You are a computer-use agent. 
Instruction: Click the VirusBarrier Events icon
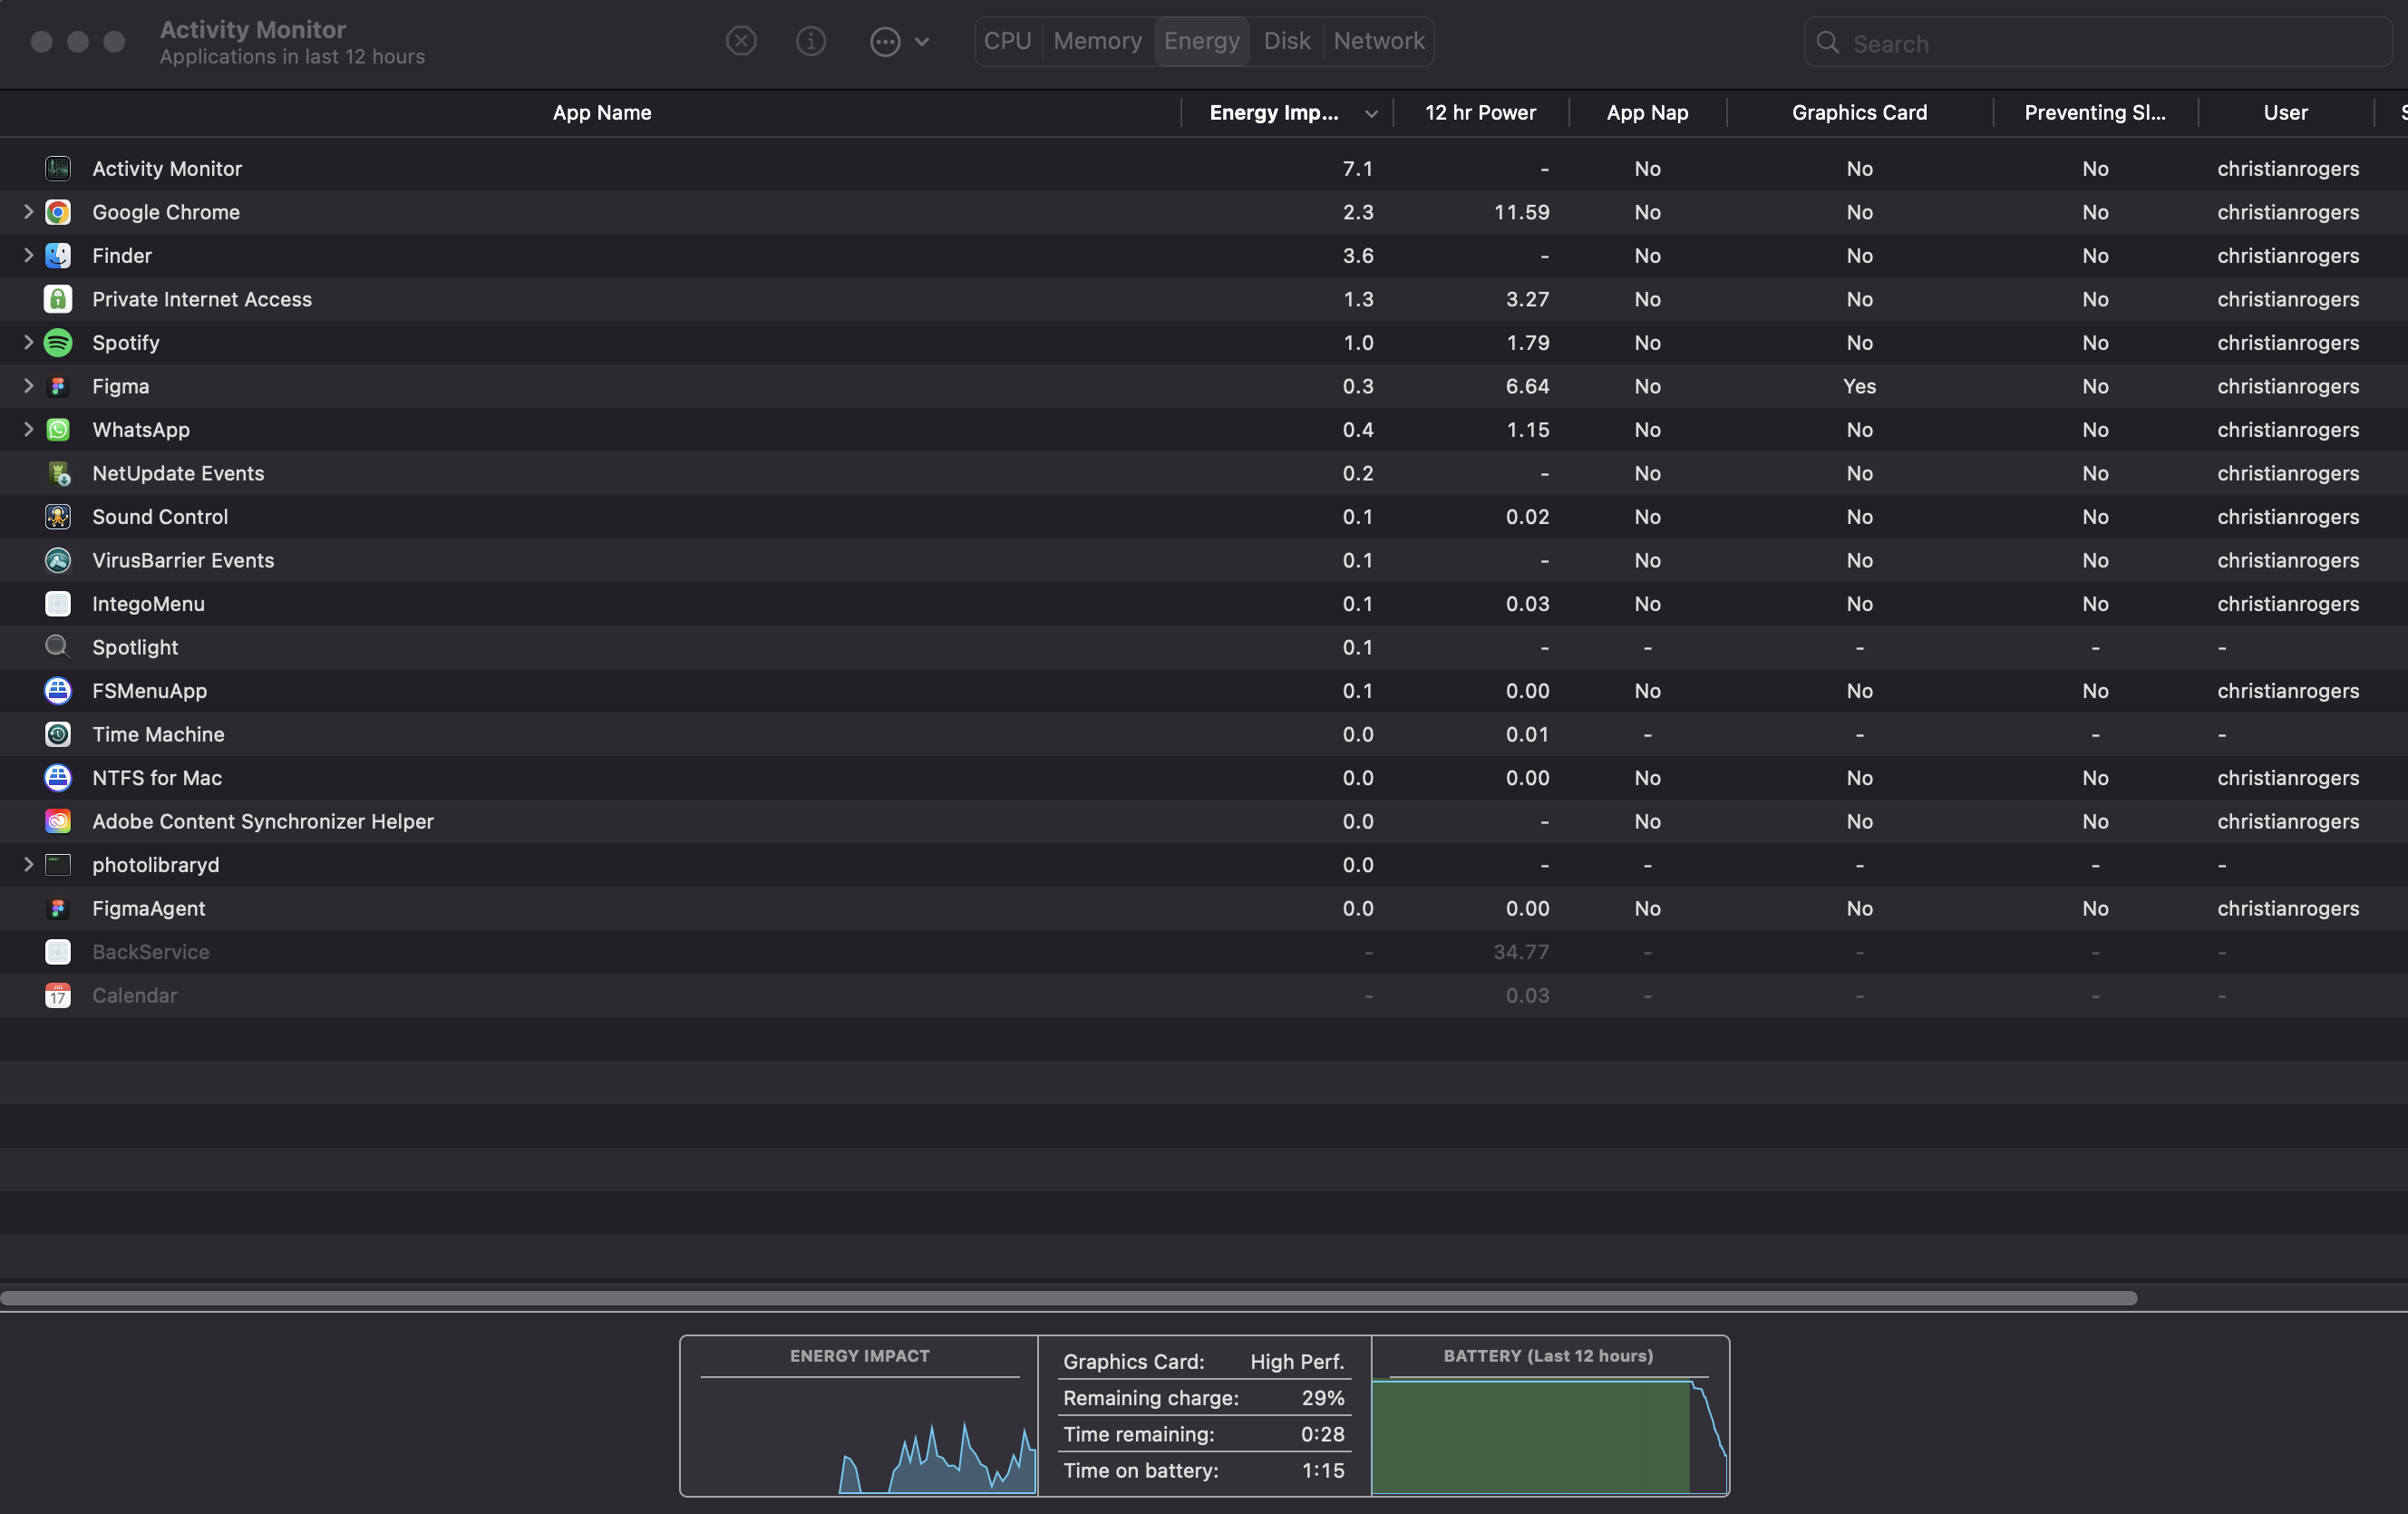pos(58,560)
